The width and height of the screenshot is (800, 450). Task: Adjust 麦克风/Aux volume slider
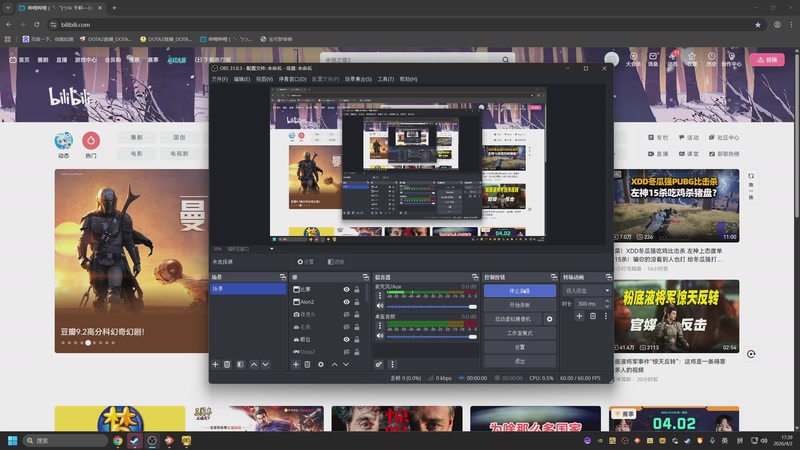[x=432, y=307]
